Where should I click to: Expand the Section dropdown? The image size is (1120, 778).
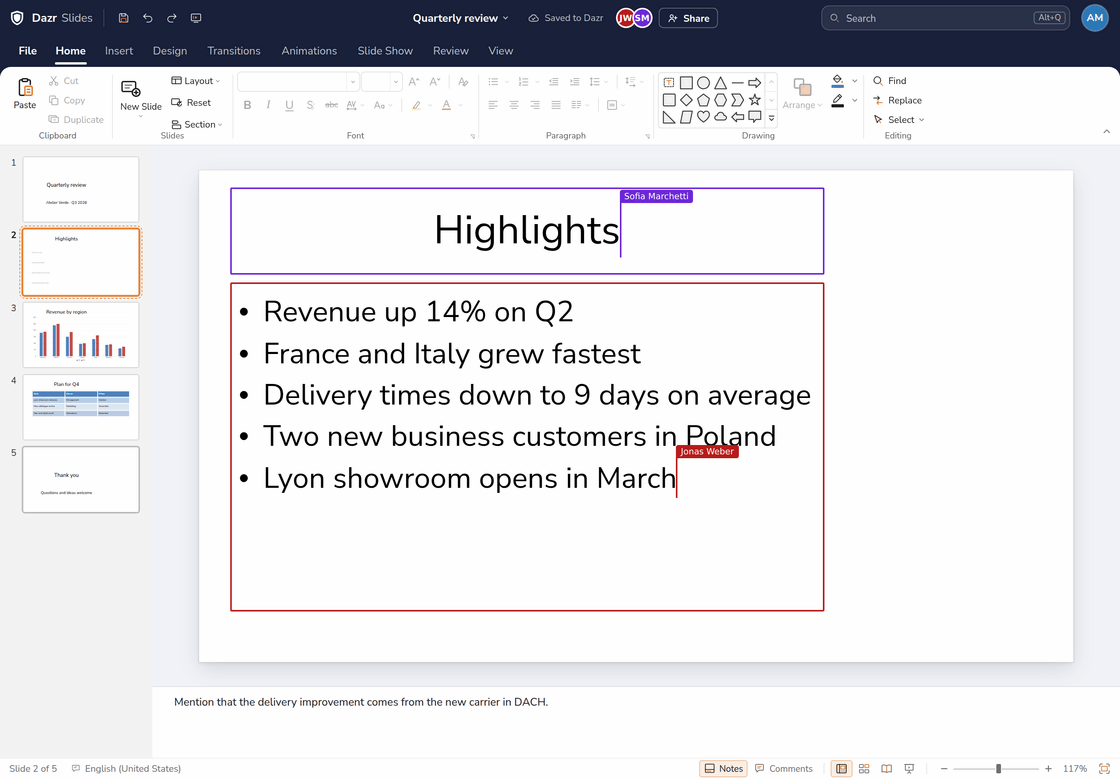coord(196,124)
